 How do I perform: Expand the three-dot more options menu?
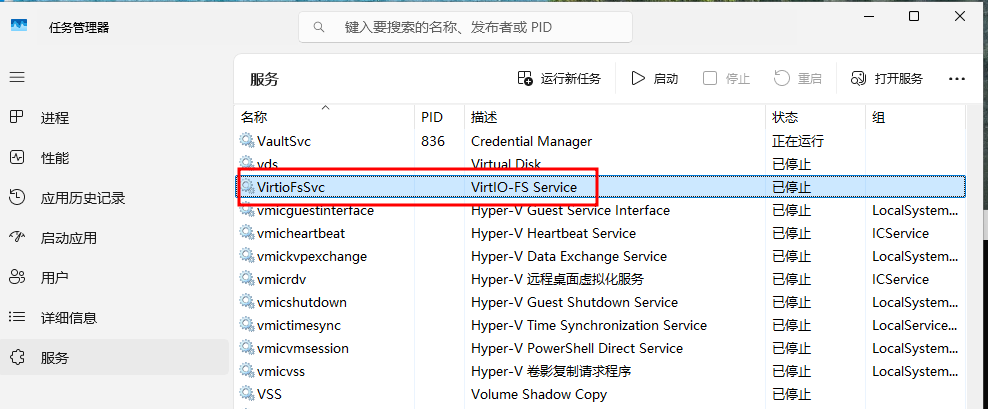click(x=957, y=78)
